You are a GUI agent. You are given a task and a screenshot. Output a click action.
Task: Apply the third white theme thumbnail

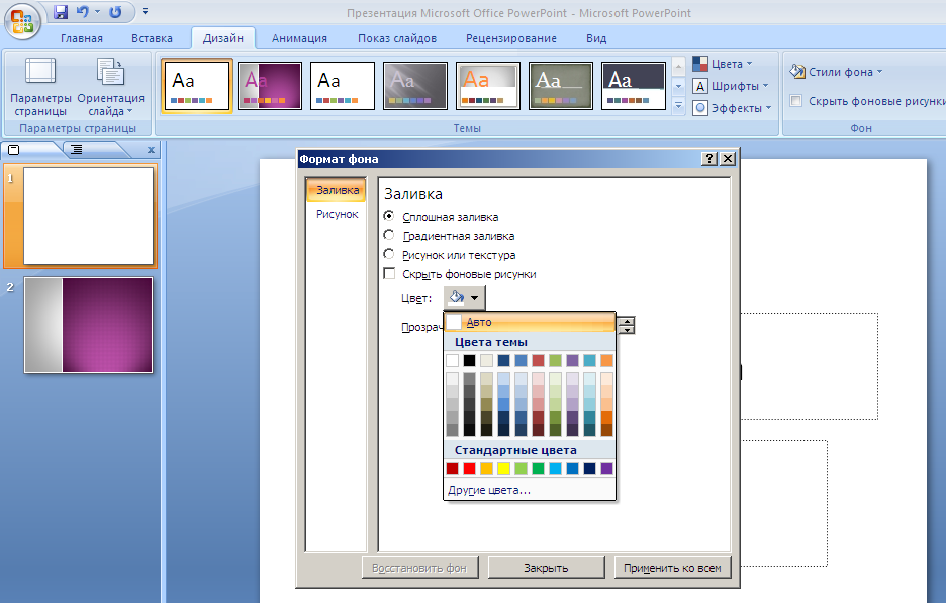tap(342, 86)
